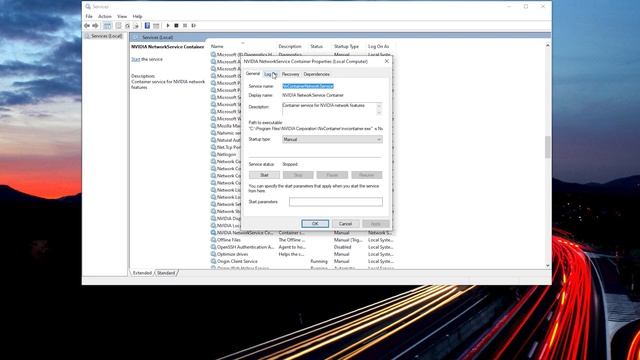The height and width of the screenshot is (360, 640).
Task: Open the View menu
Action: pyautogui.click(x=122, y=16)
